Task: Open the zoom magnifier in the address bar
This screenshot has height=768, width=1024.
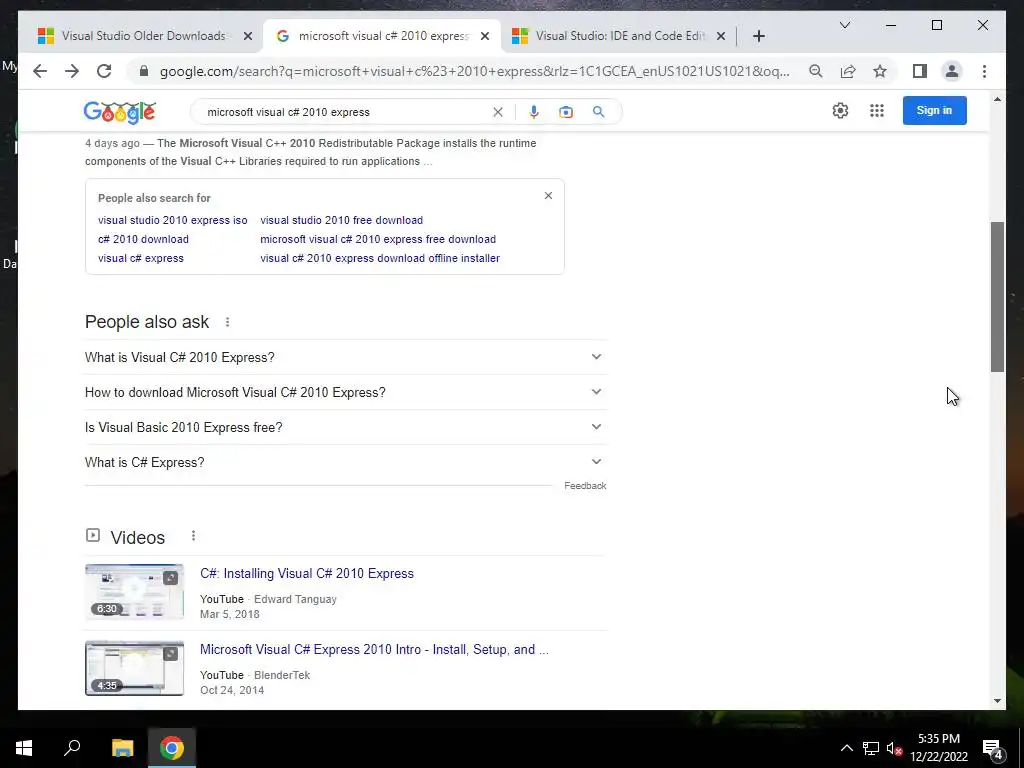Action: (816, 71)
